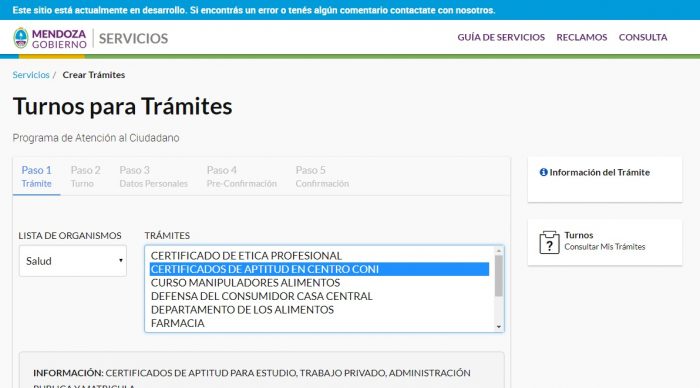Image resolution: width=700 pixels, height=388 pixels.
Task: Click the Mendoza Gobierno crest logo
Action: (x=21, y=38)
